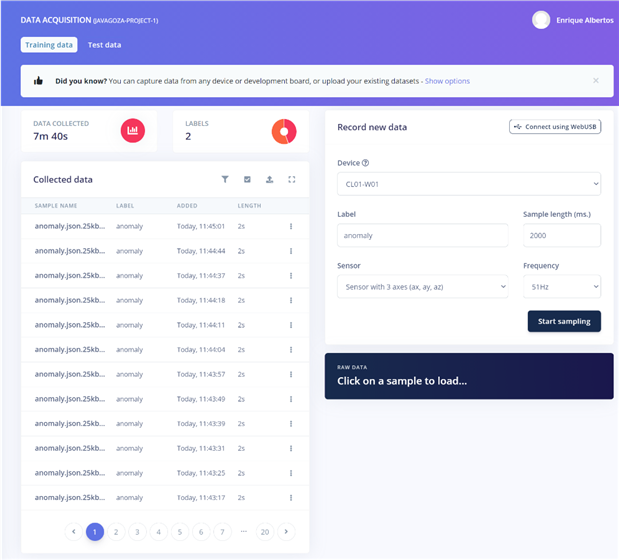Click the LABEL column header
Screen dimensions: 619x560
[125, 206]
